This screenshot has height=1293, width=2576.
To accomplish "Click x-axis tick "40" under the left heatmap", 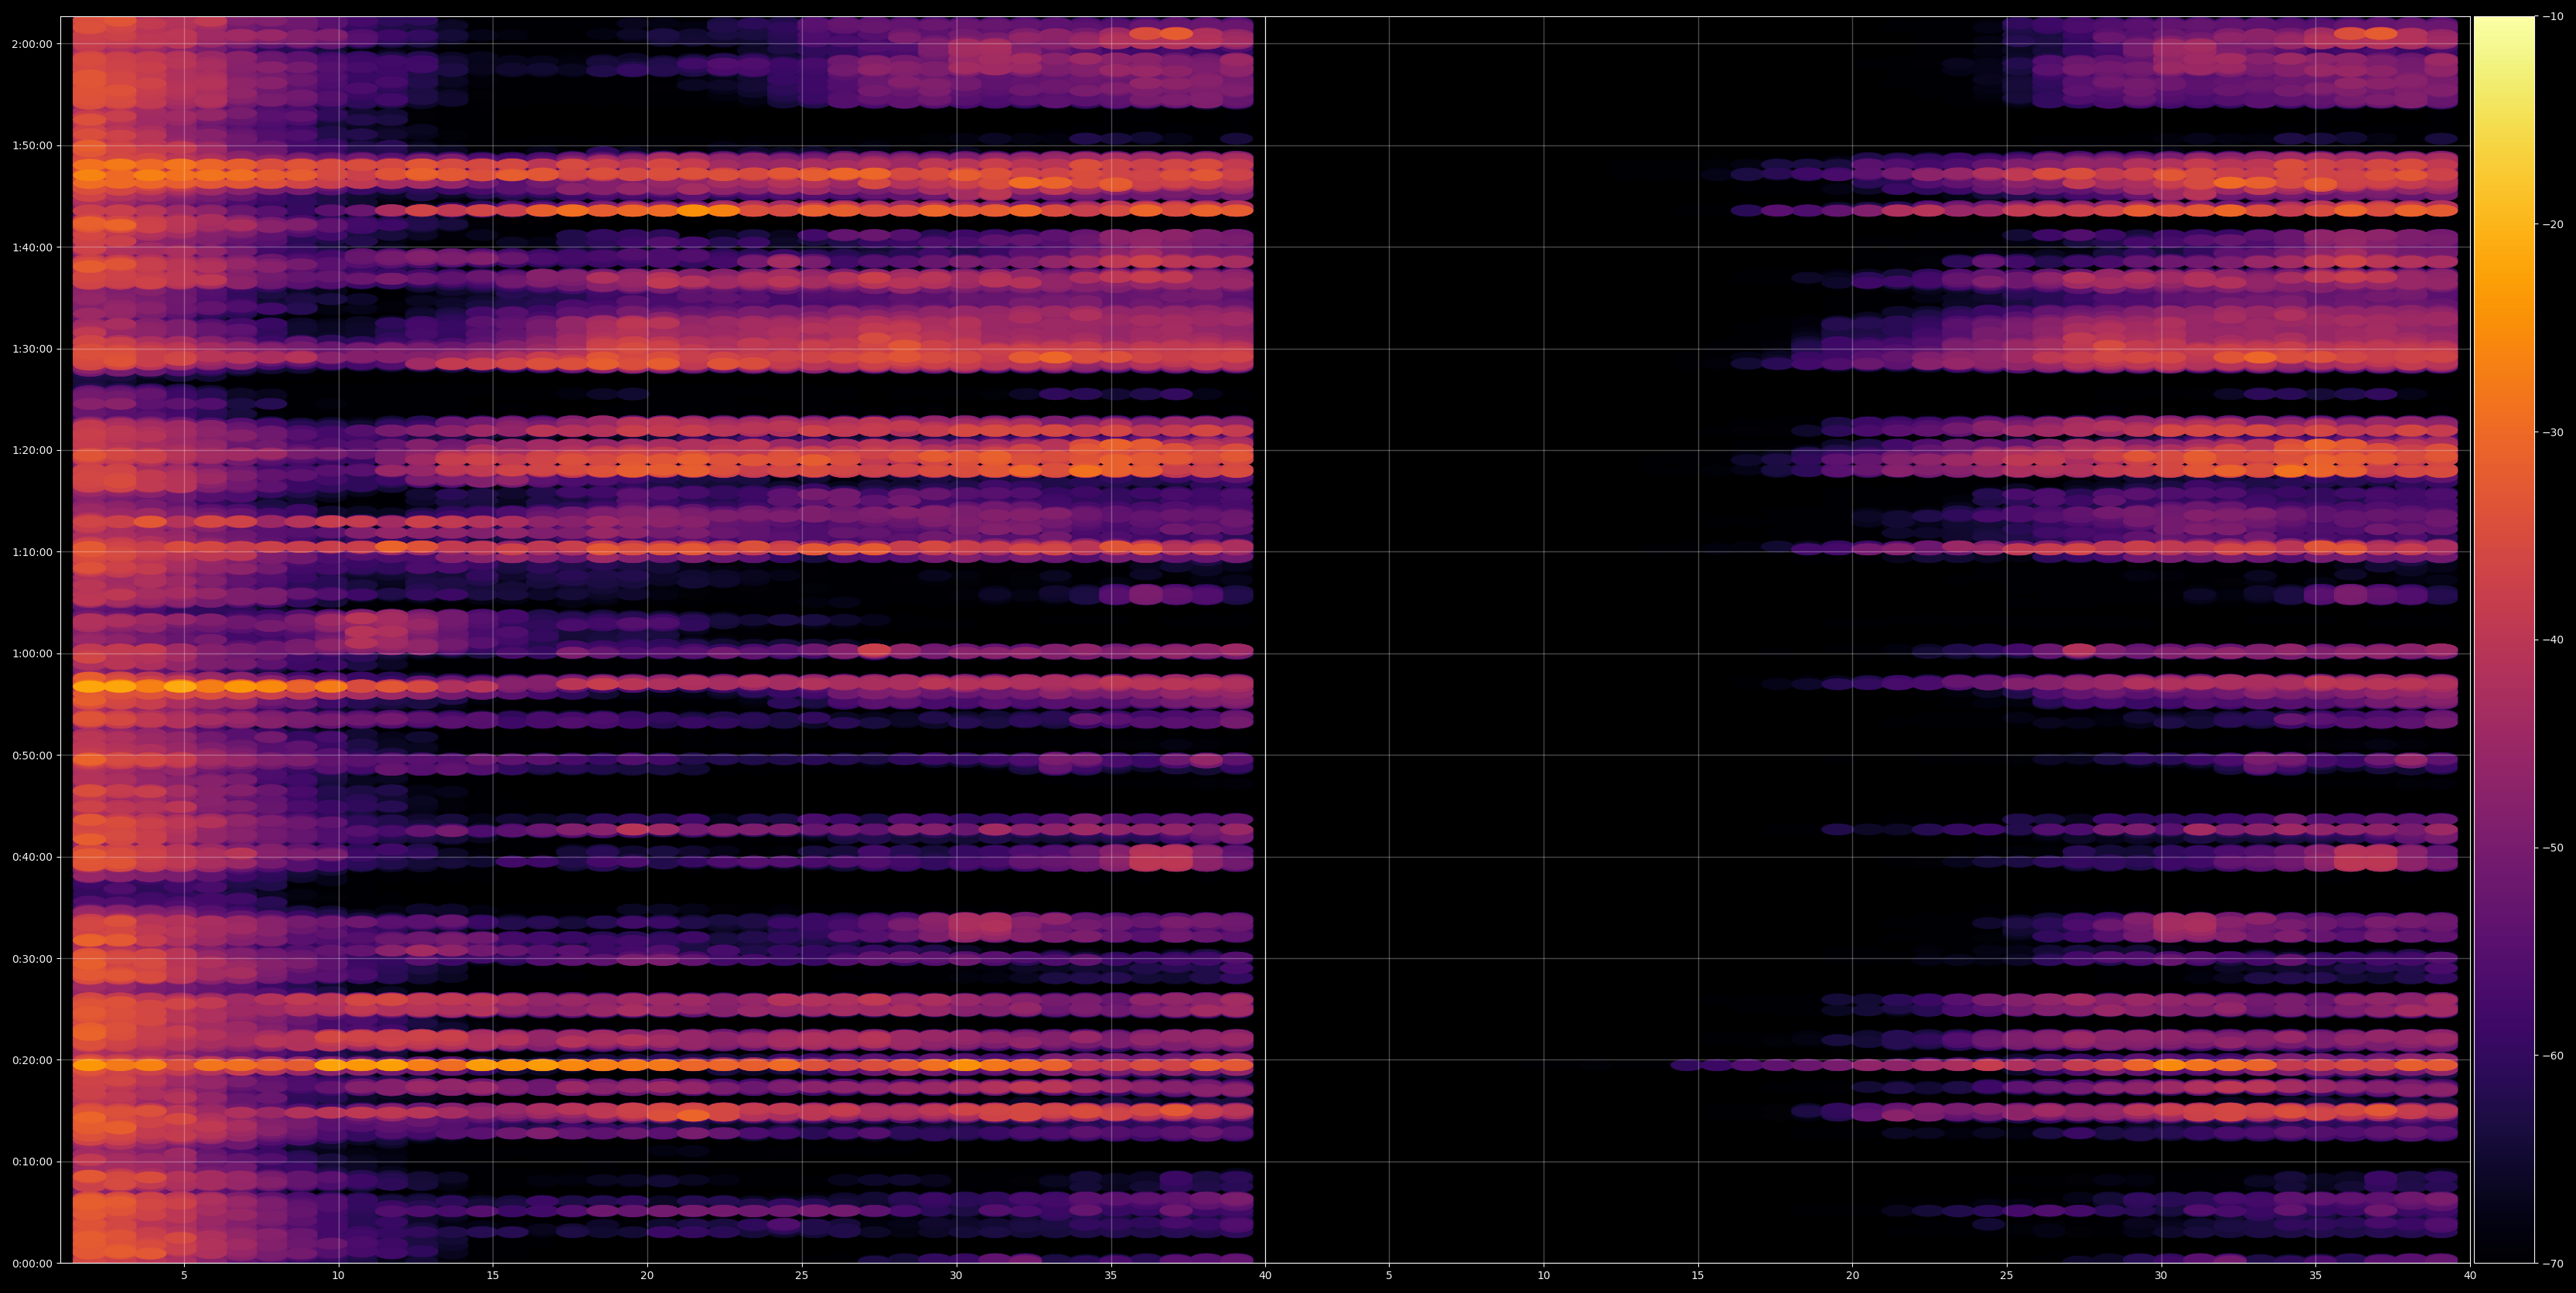I will tap(1265, 1276).
